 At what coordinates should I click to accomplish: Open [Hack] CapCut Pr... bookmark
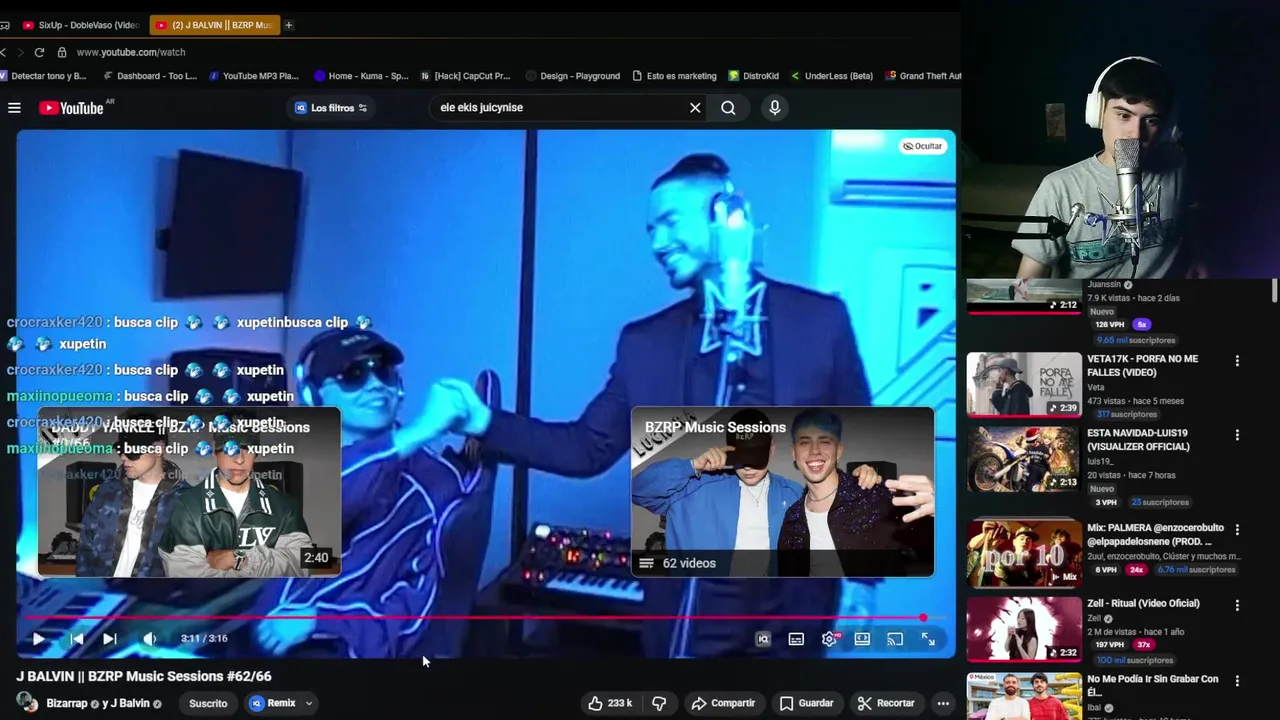pyautogui.click(x=466, y=76)
